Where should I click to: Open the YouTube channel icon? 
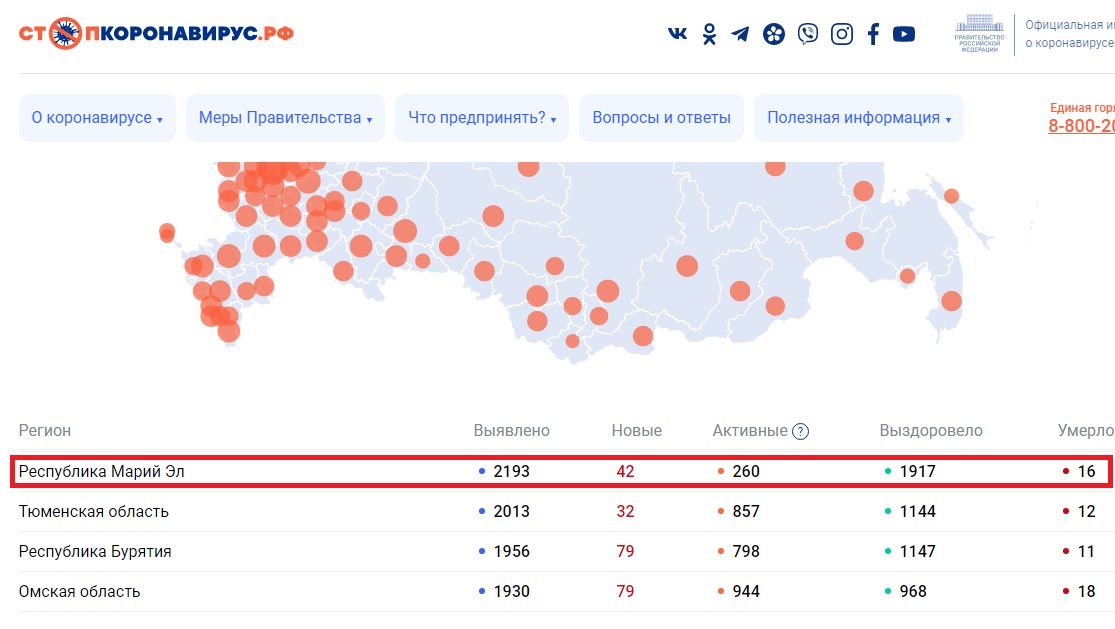pos(904,34)
